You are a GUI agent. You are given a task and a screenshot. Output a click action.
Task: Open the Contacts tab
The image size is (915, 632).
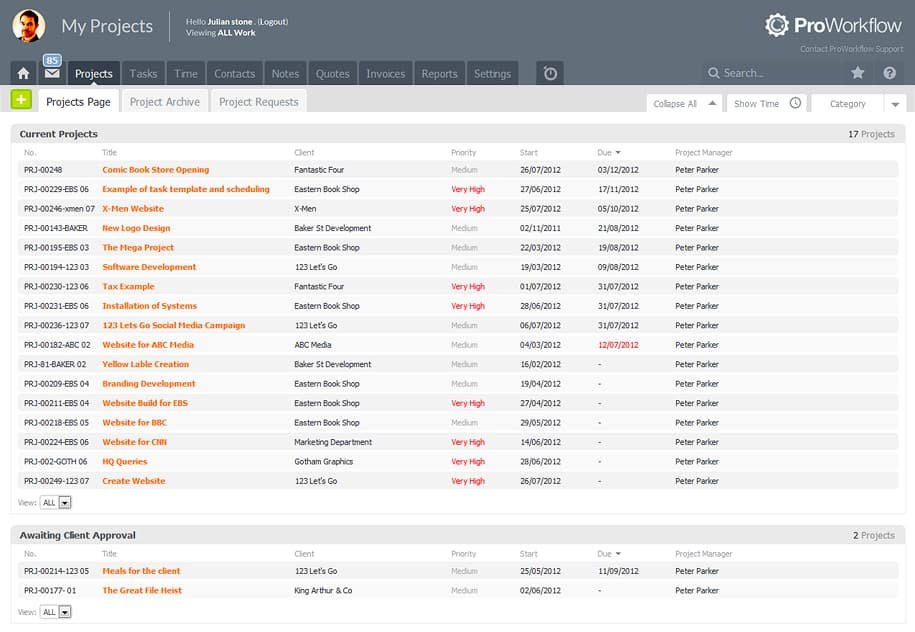click(235, 74)
